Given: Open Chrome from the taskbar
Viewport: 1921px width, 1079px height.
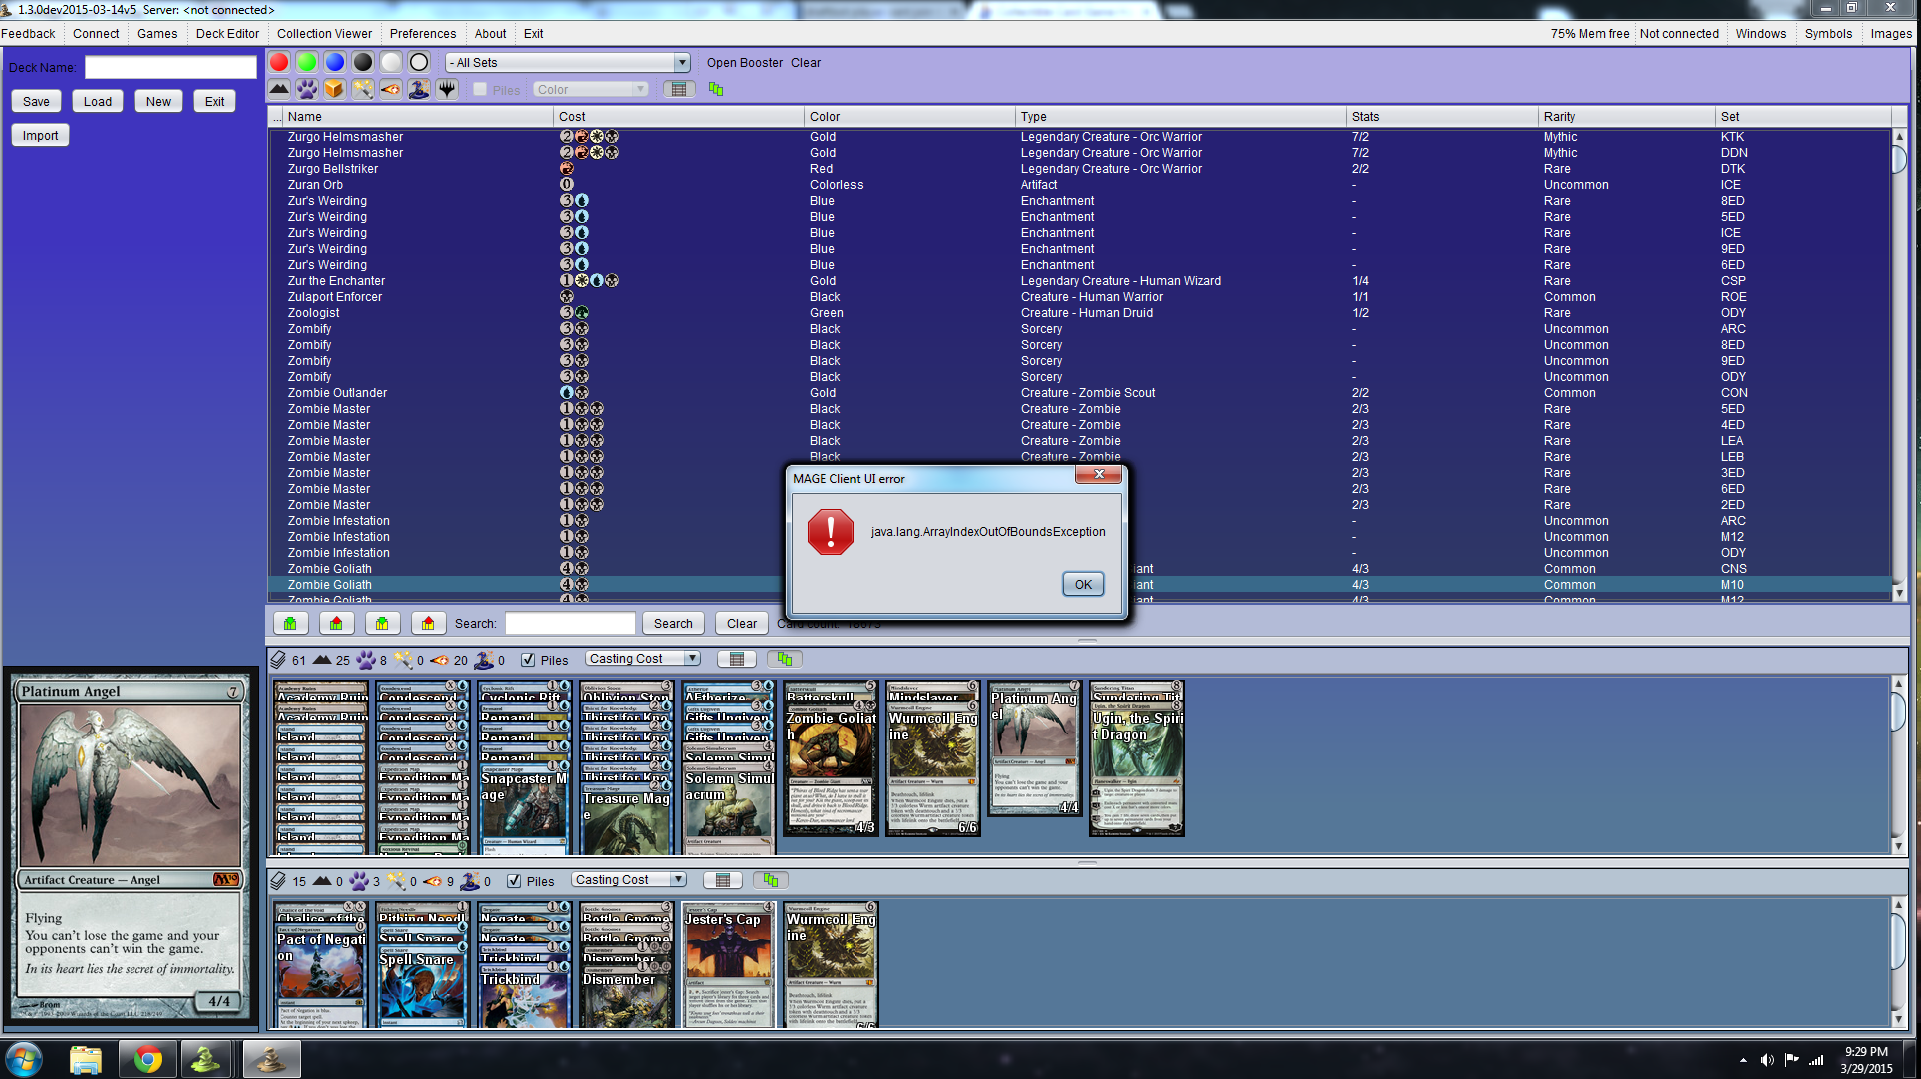Looking at the screenshot, I should pos(148,1059).
